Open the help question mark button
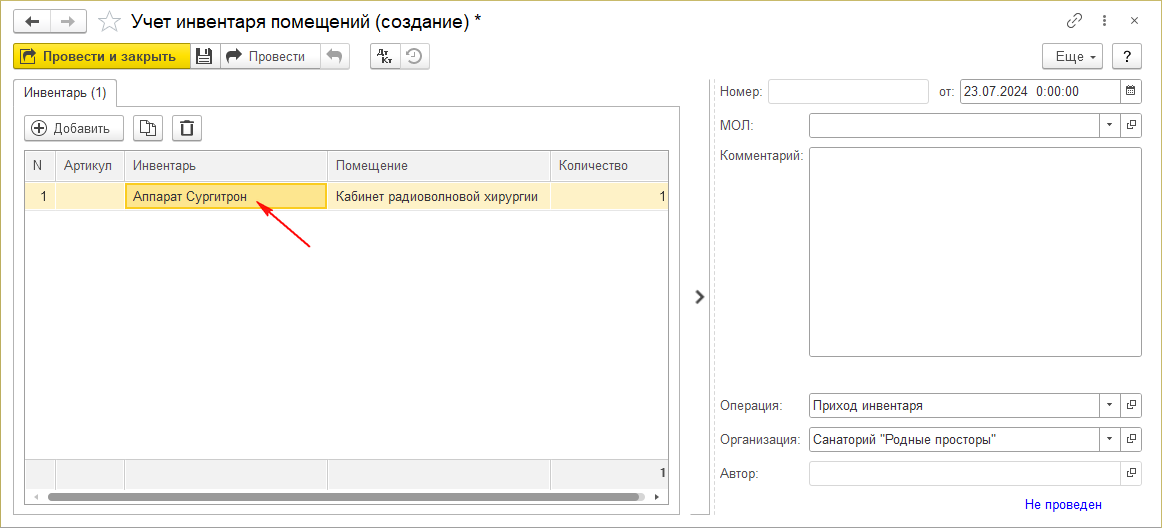This screenshot has width=1162, height=528. (x=1127, y=57)
